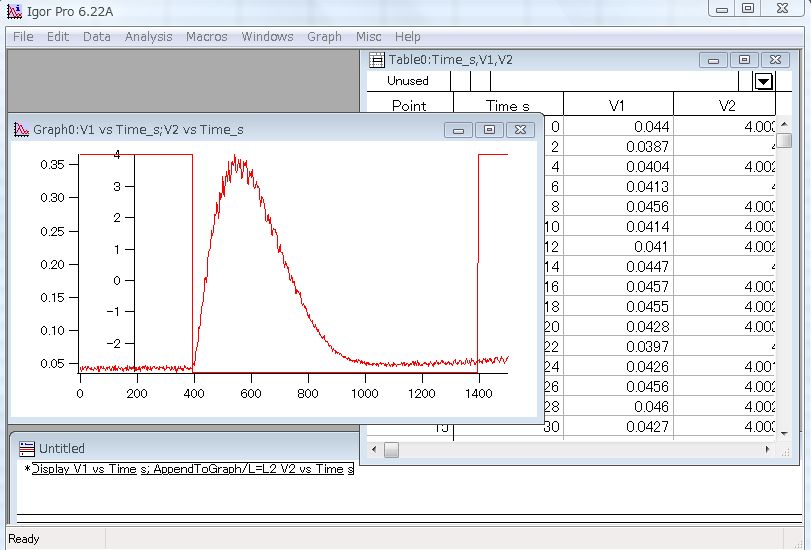
Task: Open the File menu
Action: tap(23, 37)
